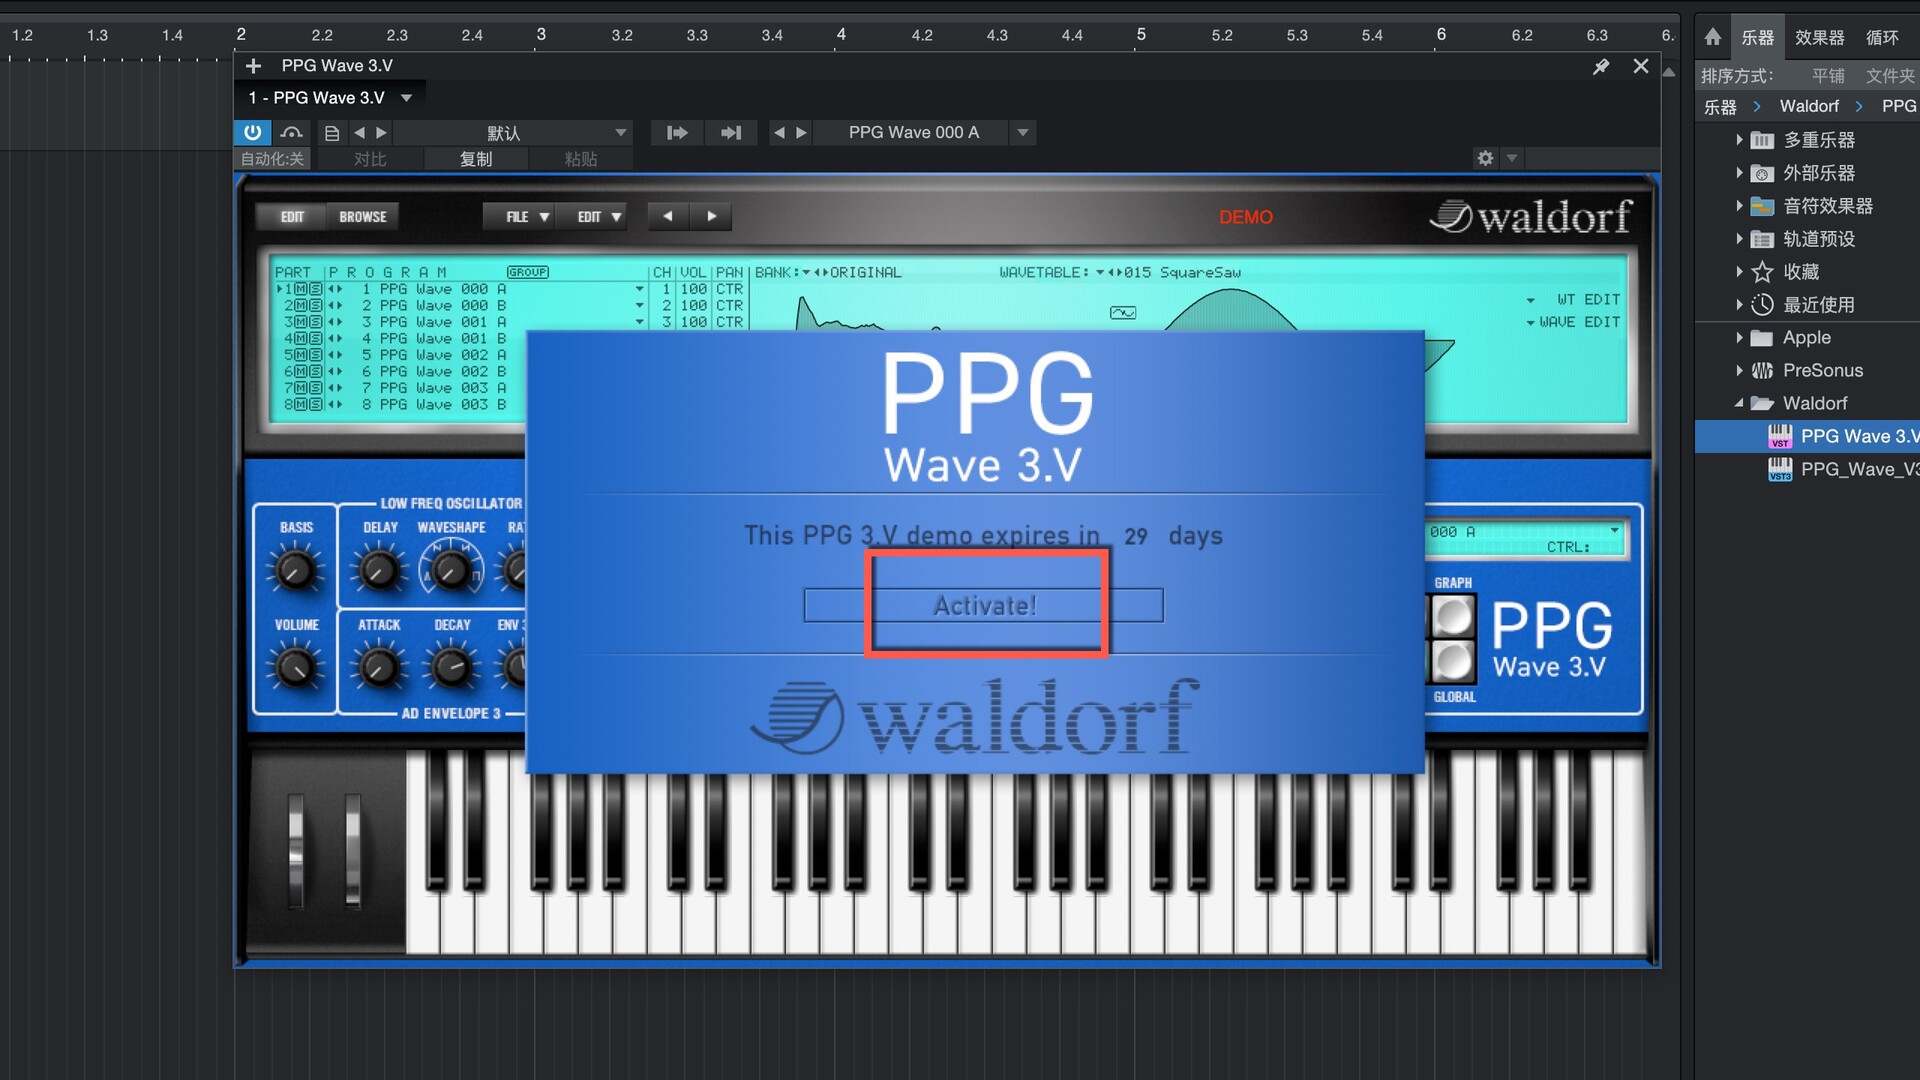The width and height of the screenshot is (1920, 1080).
Task: Toggle the plugin power bypass button
Action: point(252,132)
